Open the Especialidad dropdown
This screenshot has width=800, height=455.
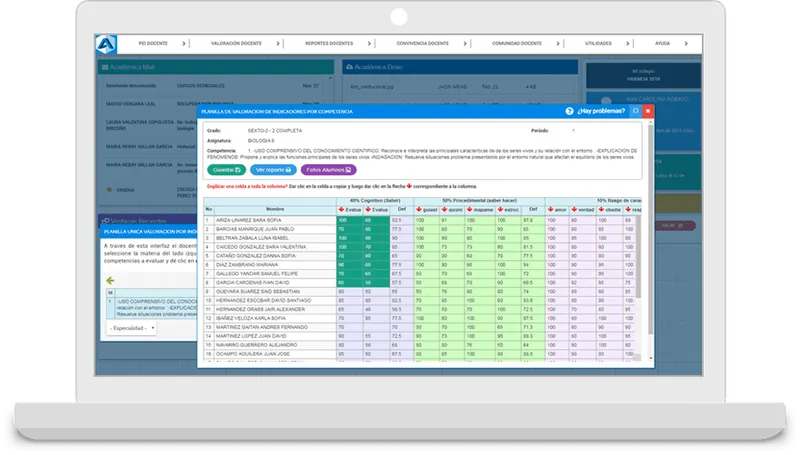132,328
